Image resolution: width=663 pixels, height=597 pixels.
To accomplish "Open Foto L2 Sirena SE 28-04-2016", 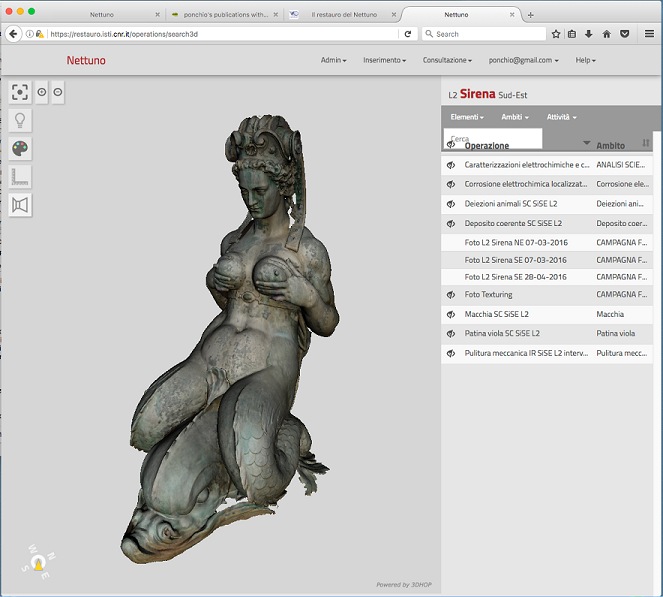I will 515,277.
